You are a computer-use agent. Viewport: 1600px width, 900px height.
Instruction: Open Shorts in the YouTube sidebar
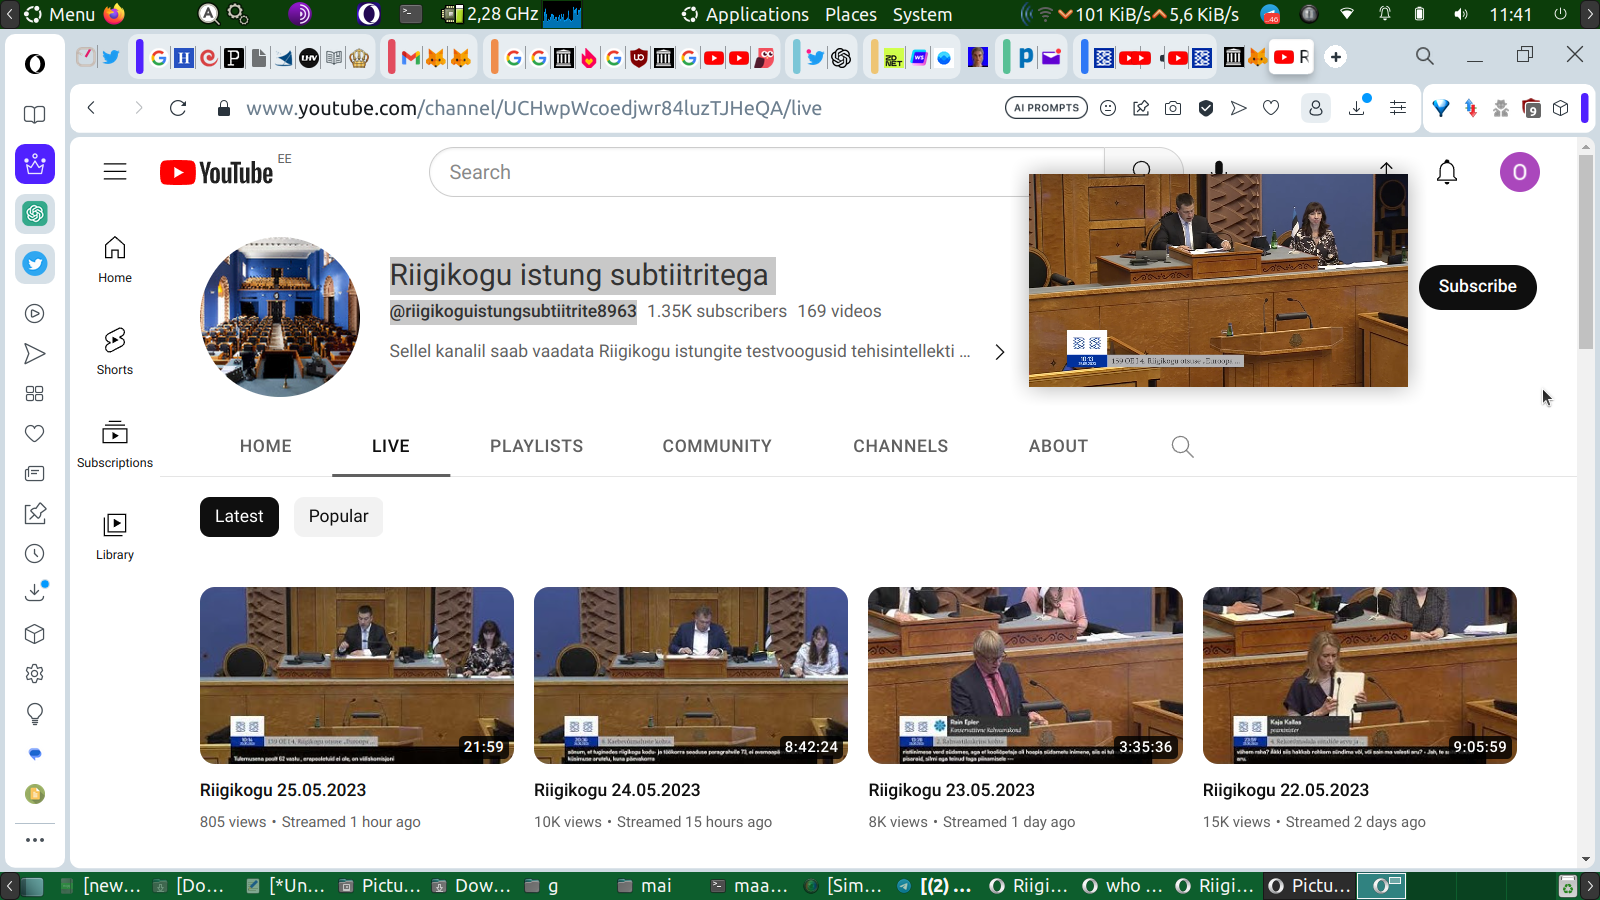pos(115,351)
